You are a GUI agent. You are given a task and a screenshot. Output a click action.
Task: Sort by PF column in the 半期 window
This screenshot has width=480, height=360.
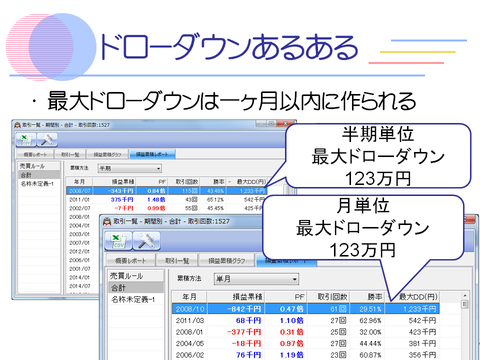pos(151,182)
